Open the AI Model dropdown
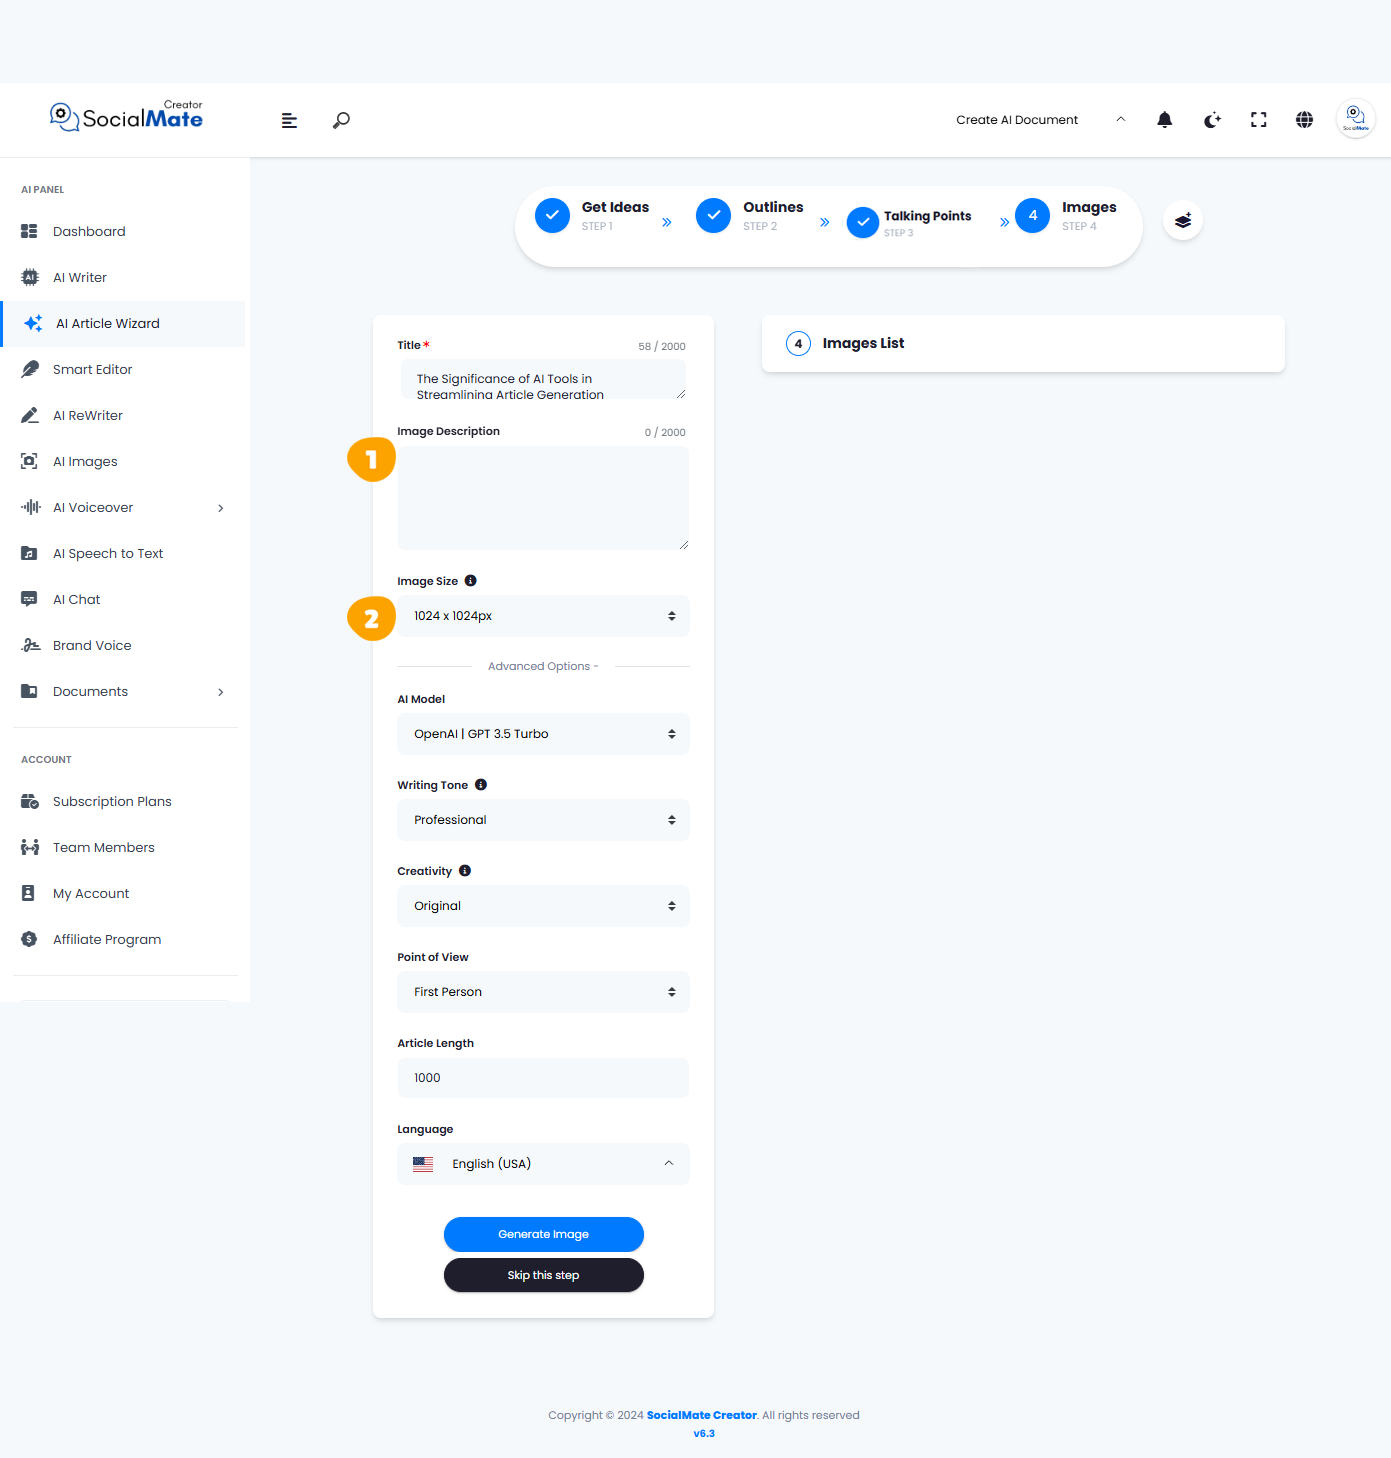This screenshot has width=1391, height=1458. [543, 734]
